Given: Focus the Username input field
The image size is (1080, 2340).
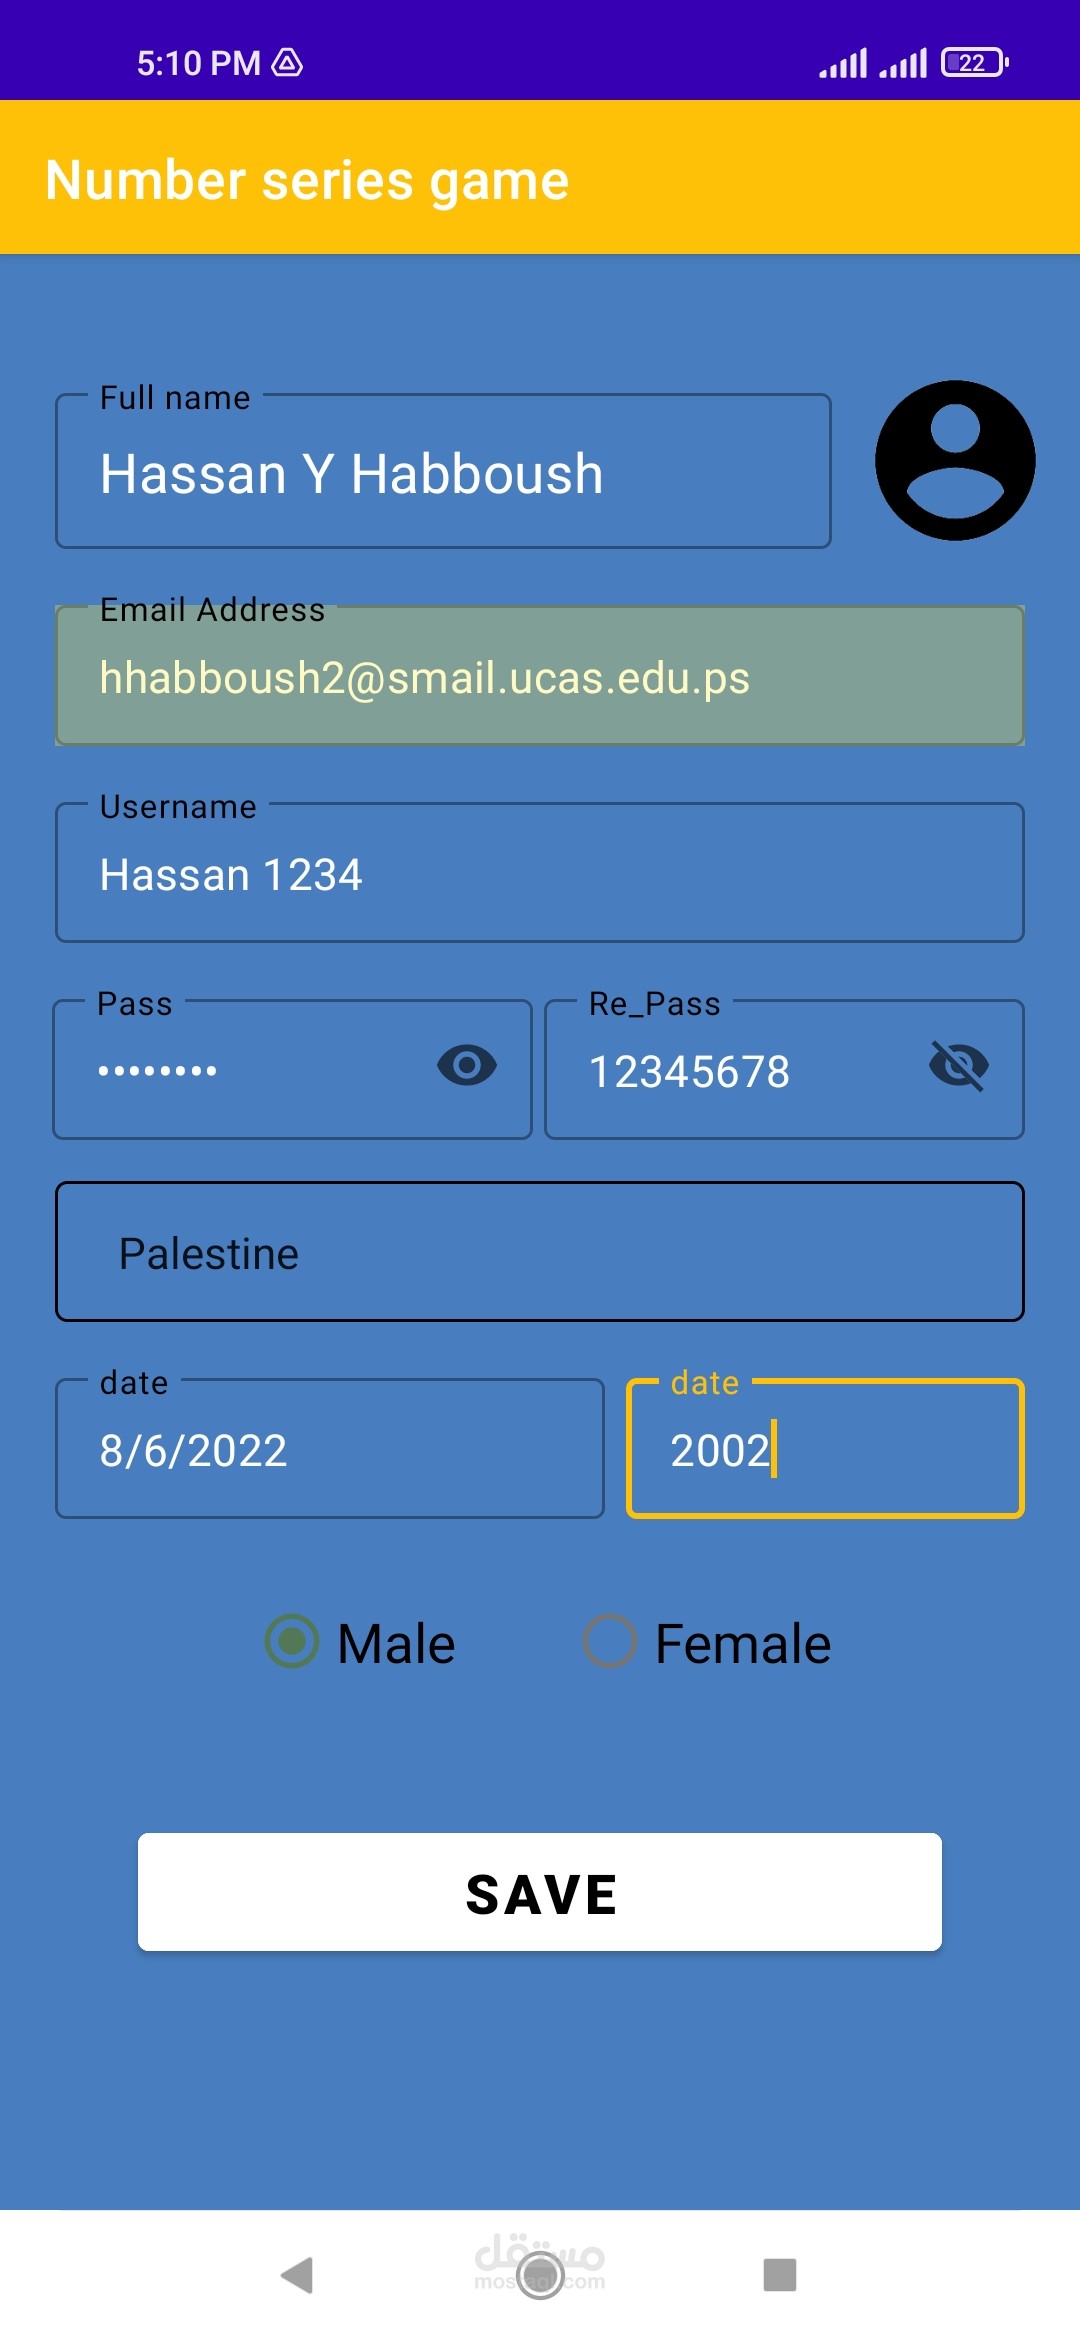Looking at the screenshot, I should tap(540, 874).
